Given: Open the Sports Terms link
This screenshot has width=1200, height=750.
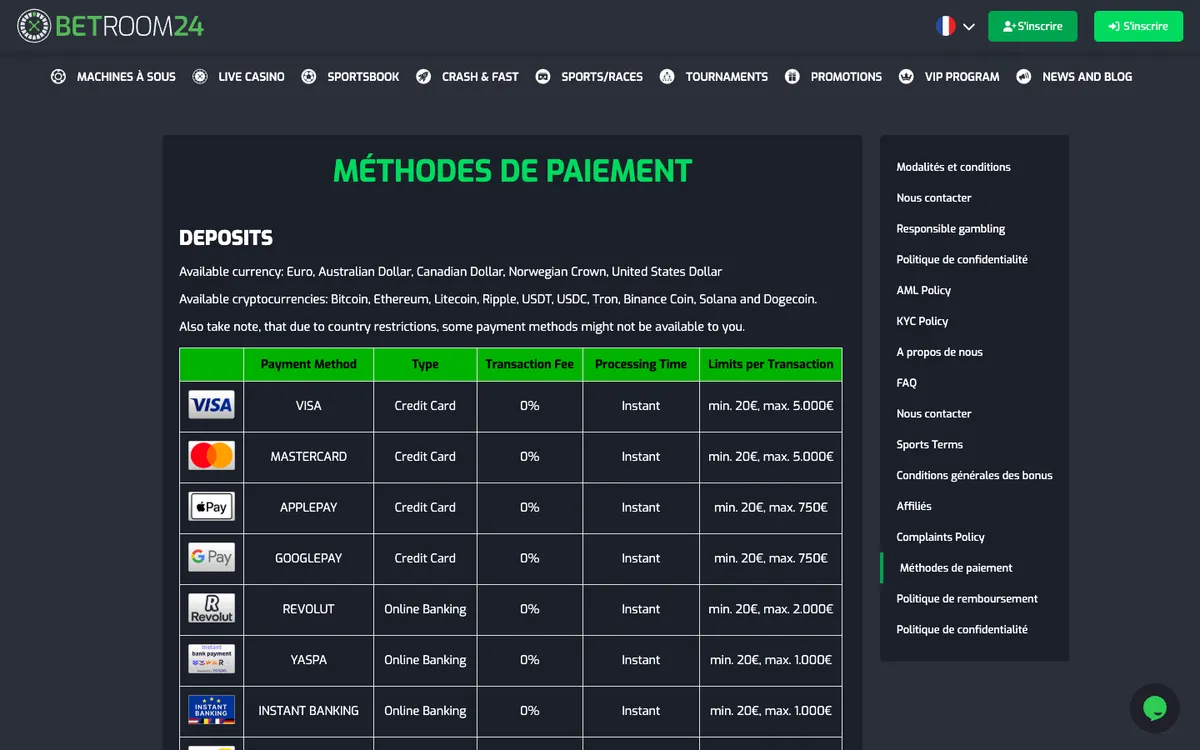Looking at the screenshot, I should point(929,444).
